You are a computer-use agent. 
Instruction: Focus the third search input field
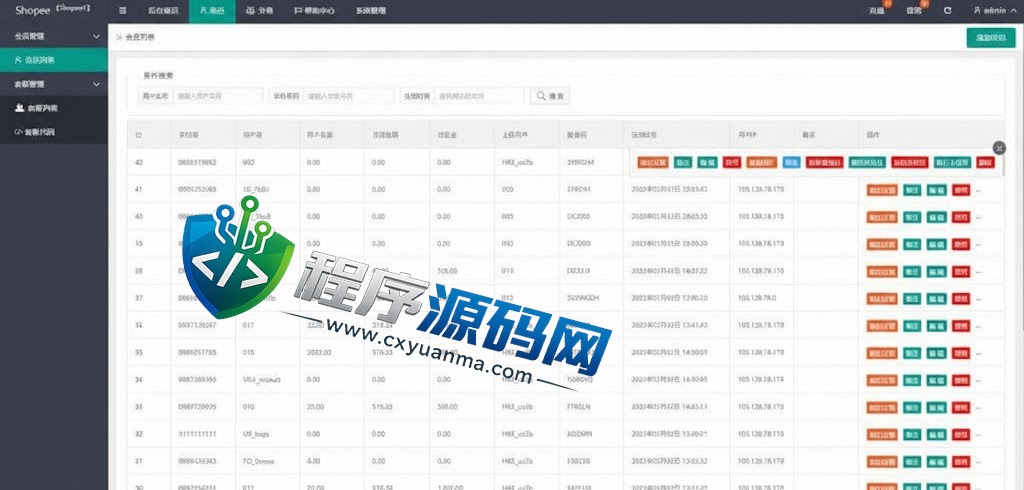(479, 96)
